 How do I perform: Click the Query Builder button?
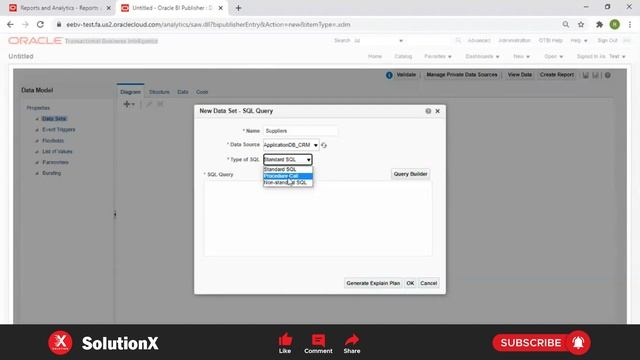410,174
